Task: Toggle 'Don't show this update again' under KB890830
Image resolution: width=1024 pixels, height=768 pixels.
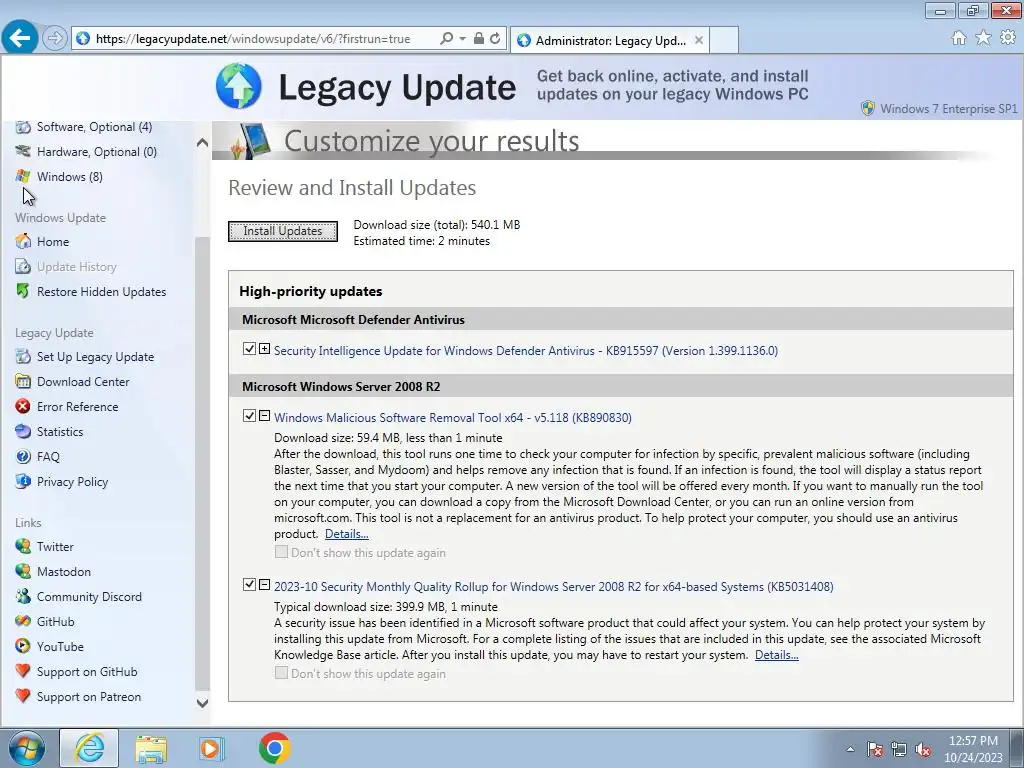Action: click(281, 552)
